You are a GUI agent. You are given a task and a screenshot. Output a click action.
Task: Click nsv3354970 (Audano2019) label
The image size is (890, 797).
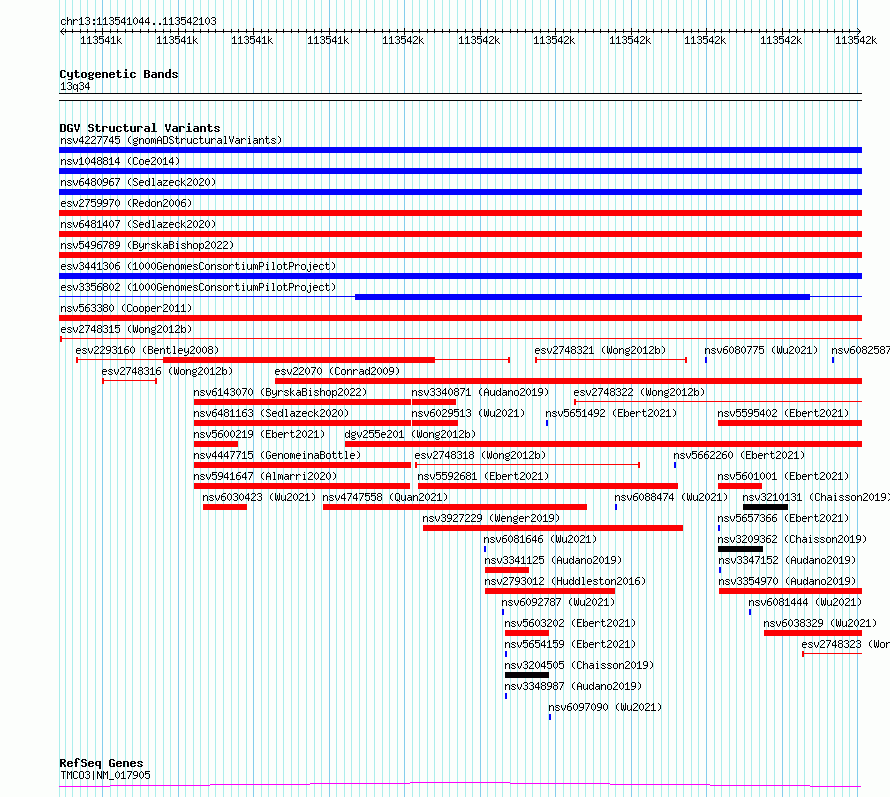point(787,581)
